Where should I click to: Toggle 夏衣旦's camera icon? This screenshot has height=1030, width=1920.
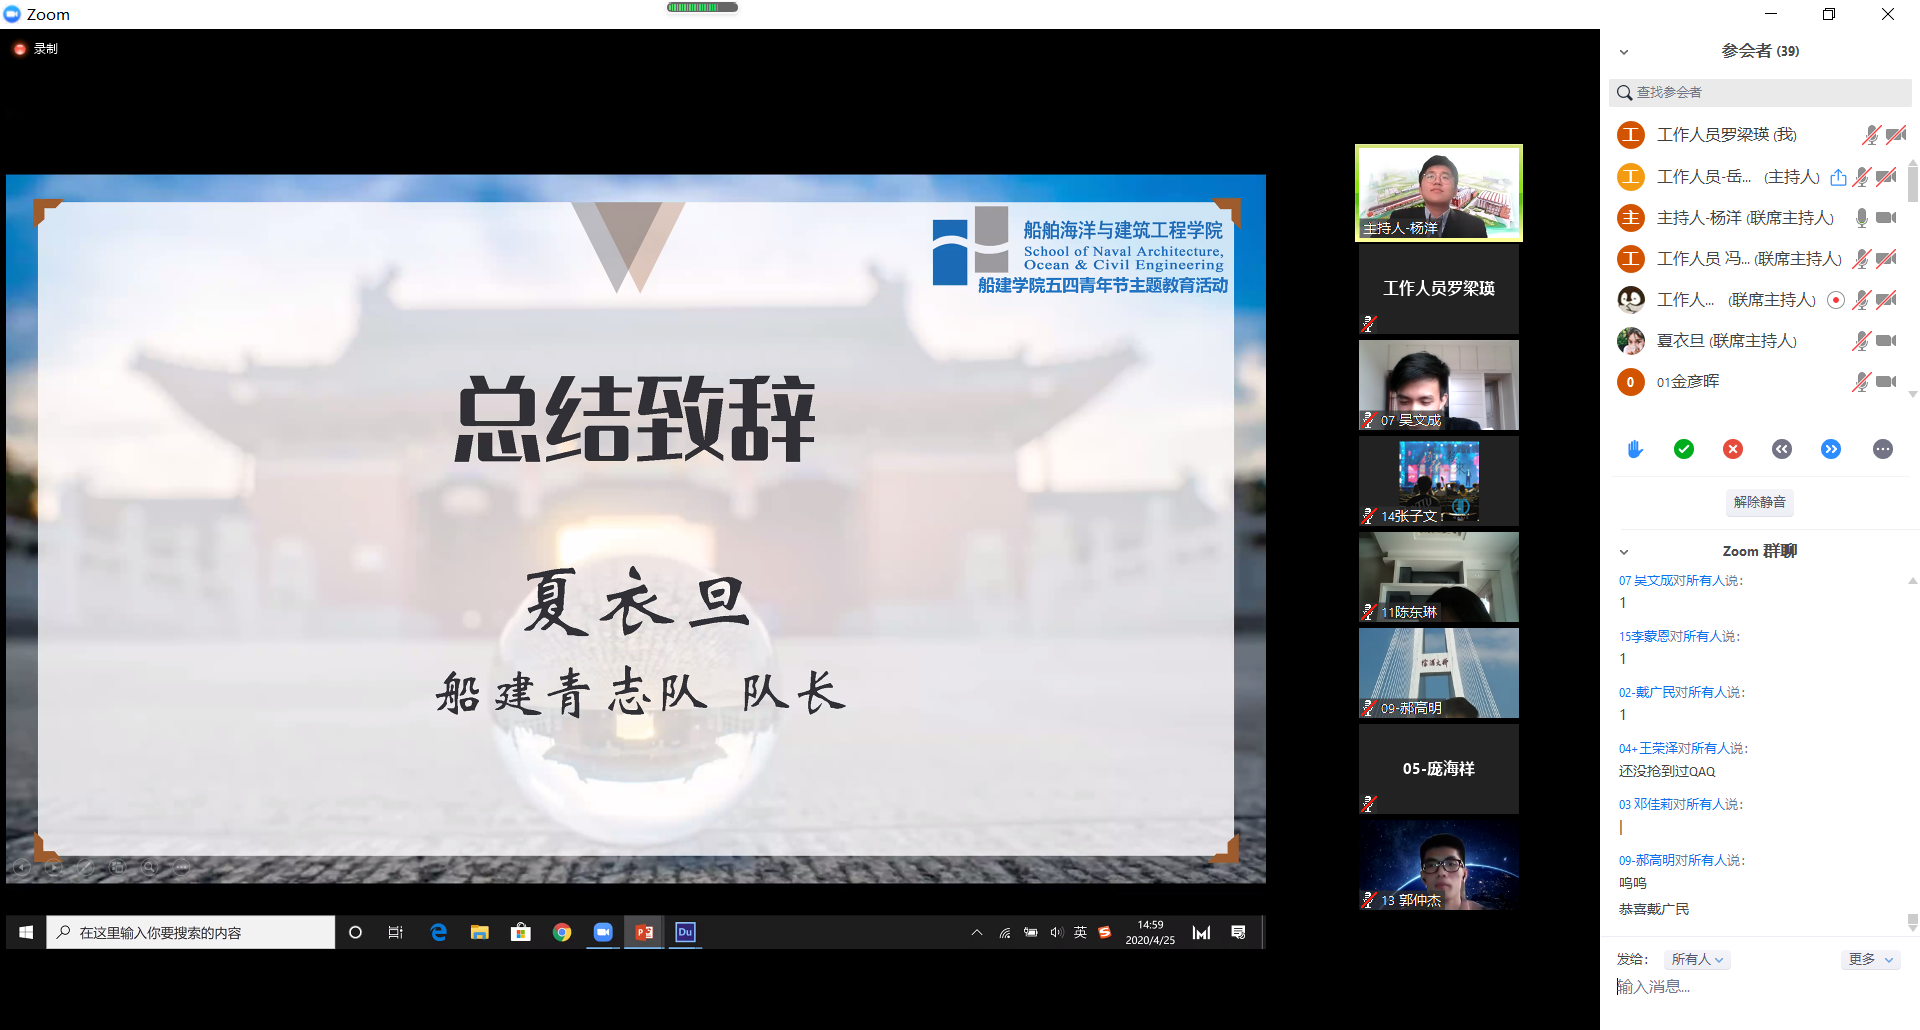coord(1886,340)
